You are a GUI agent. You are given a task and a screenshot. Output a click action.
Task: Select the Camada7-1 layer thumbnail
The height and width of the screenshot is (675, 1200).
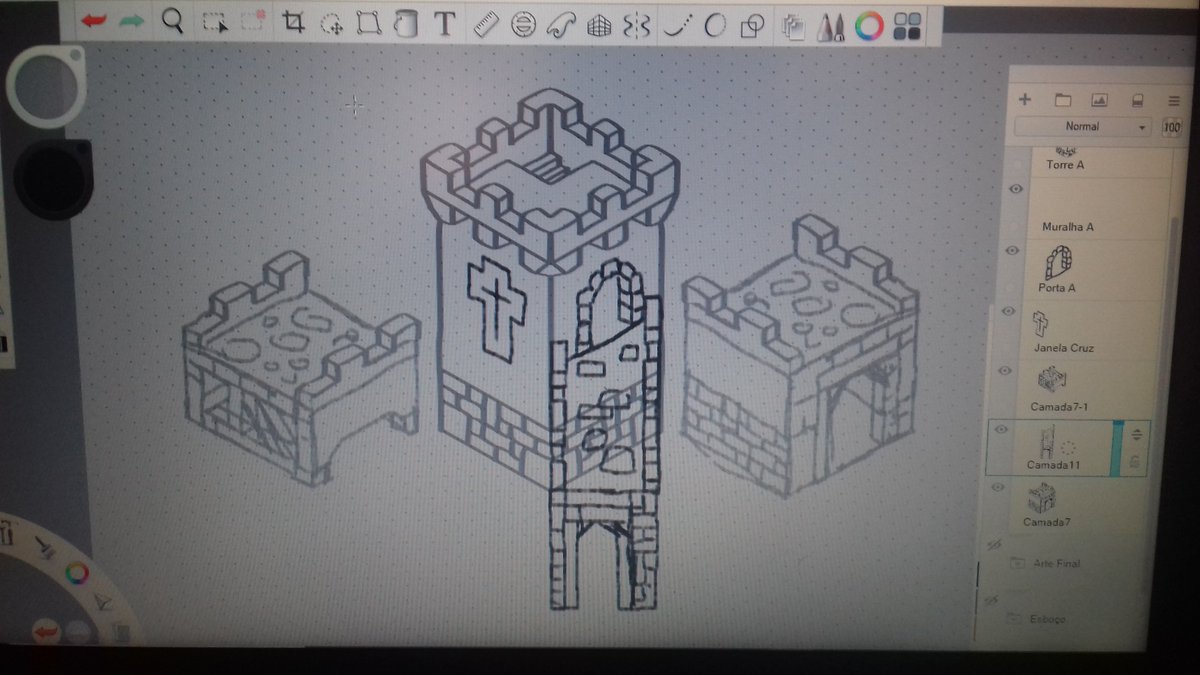point(1050,381)
